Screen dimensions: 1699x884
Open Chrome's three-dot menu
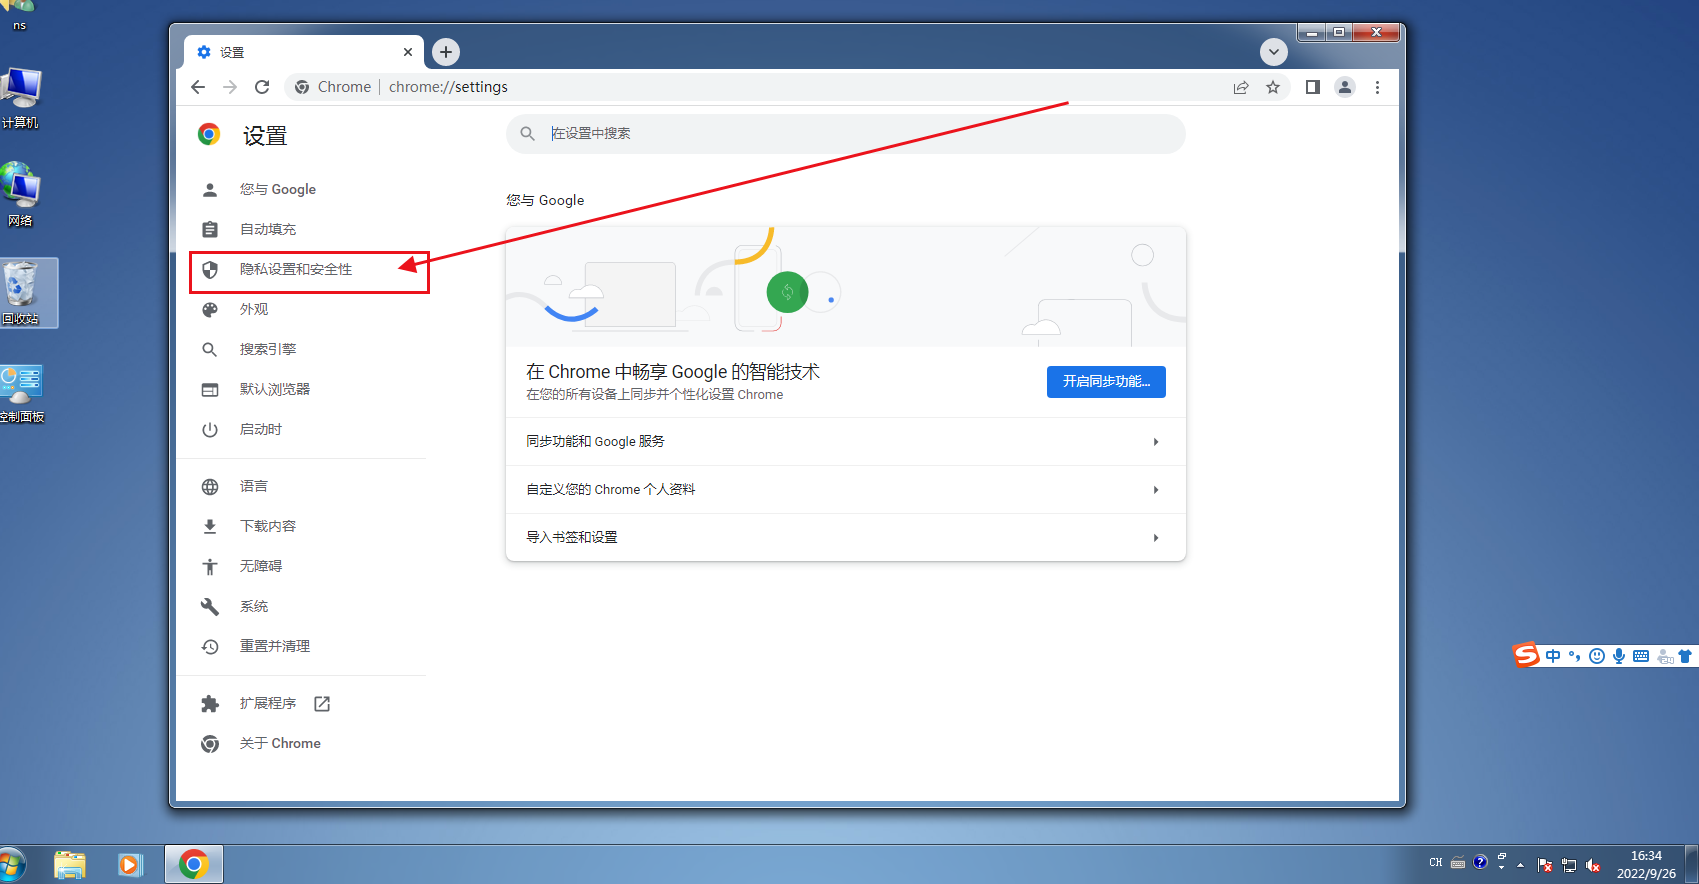click(1377, 87)
